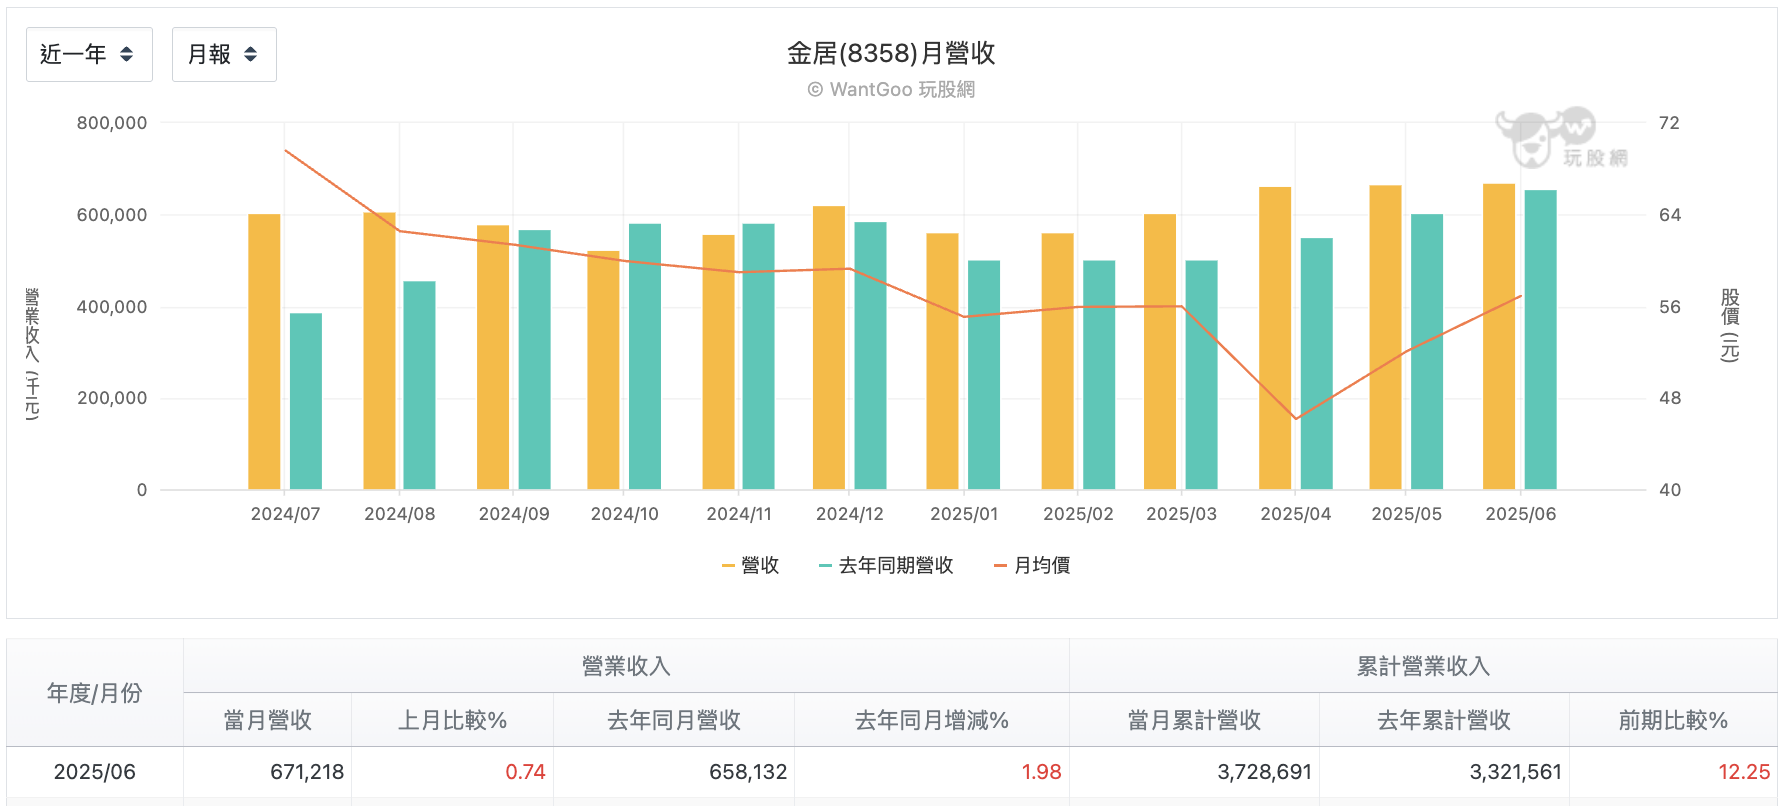
Task: Click the 2024/09 orange revenue bar
Action: [493, 358]
